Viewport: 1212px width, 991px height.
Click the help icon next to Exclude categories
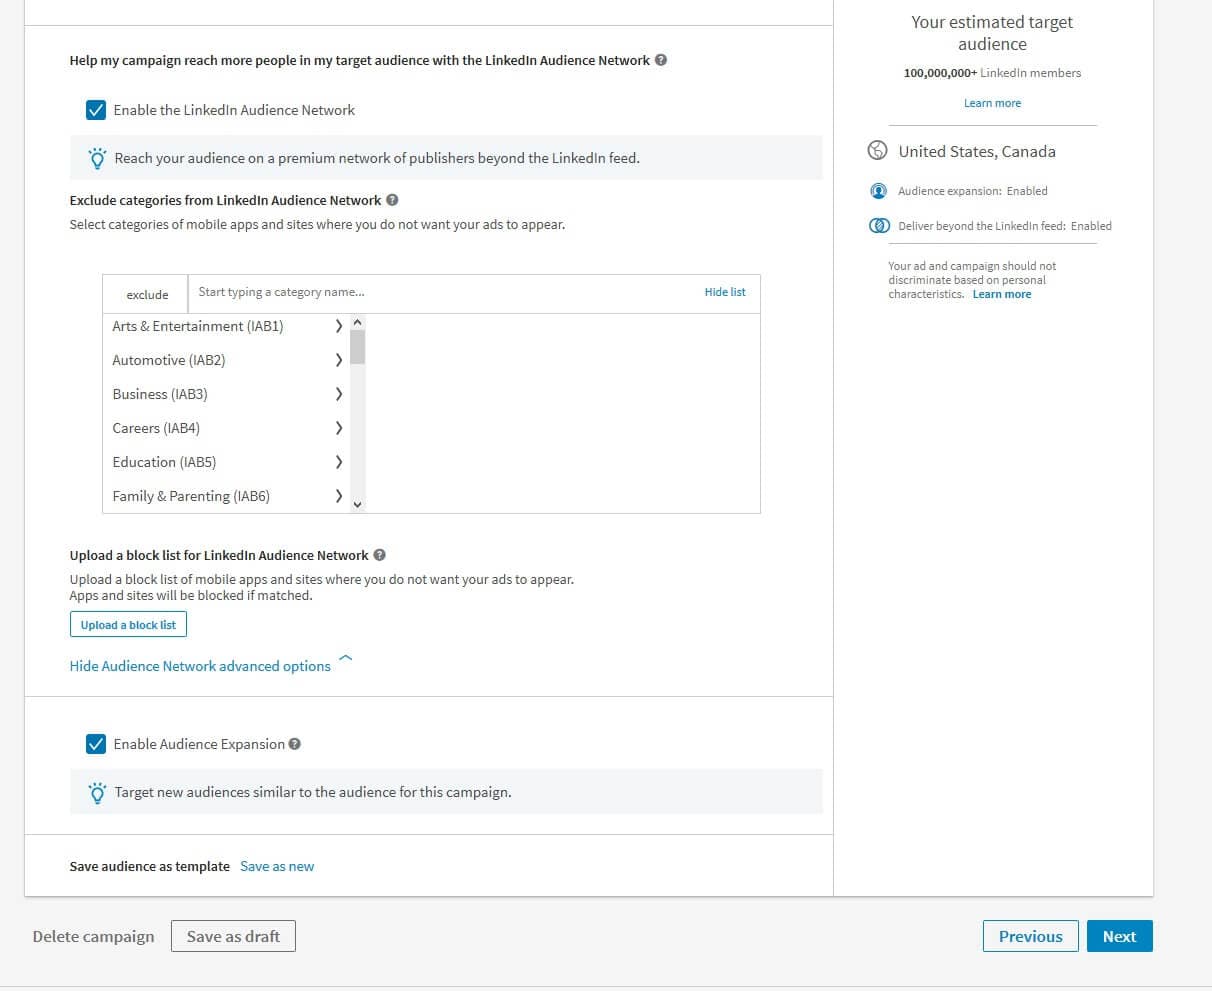[x=392, y=199]
